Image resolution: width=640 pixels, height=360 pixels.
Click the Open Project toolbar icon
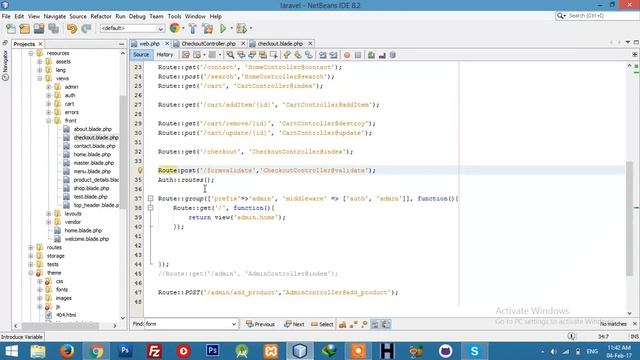[x=39, y=28]
